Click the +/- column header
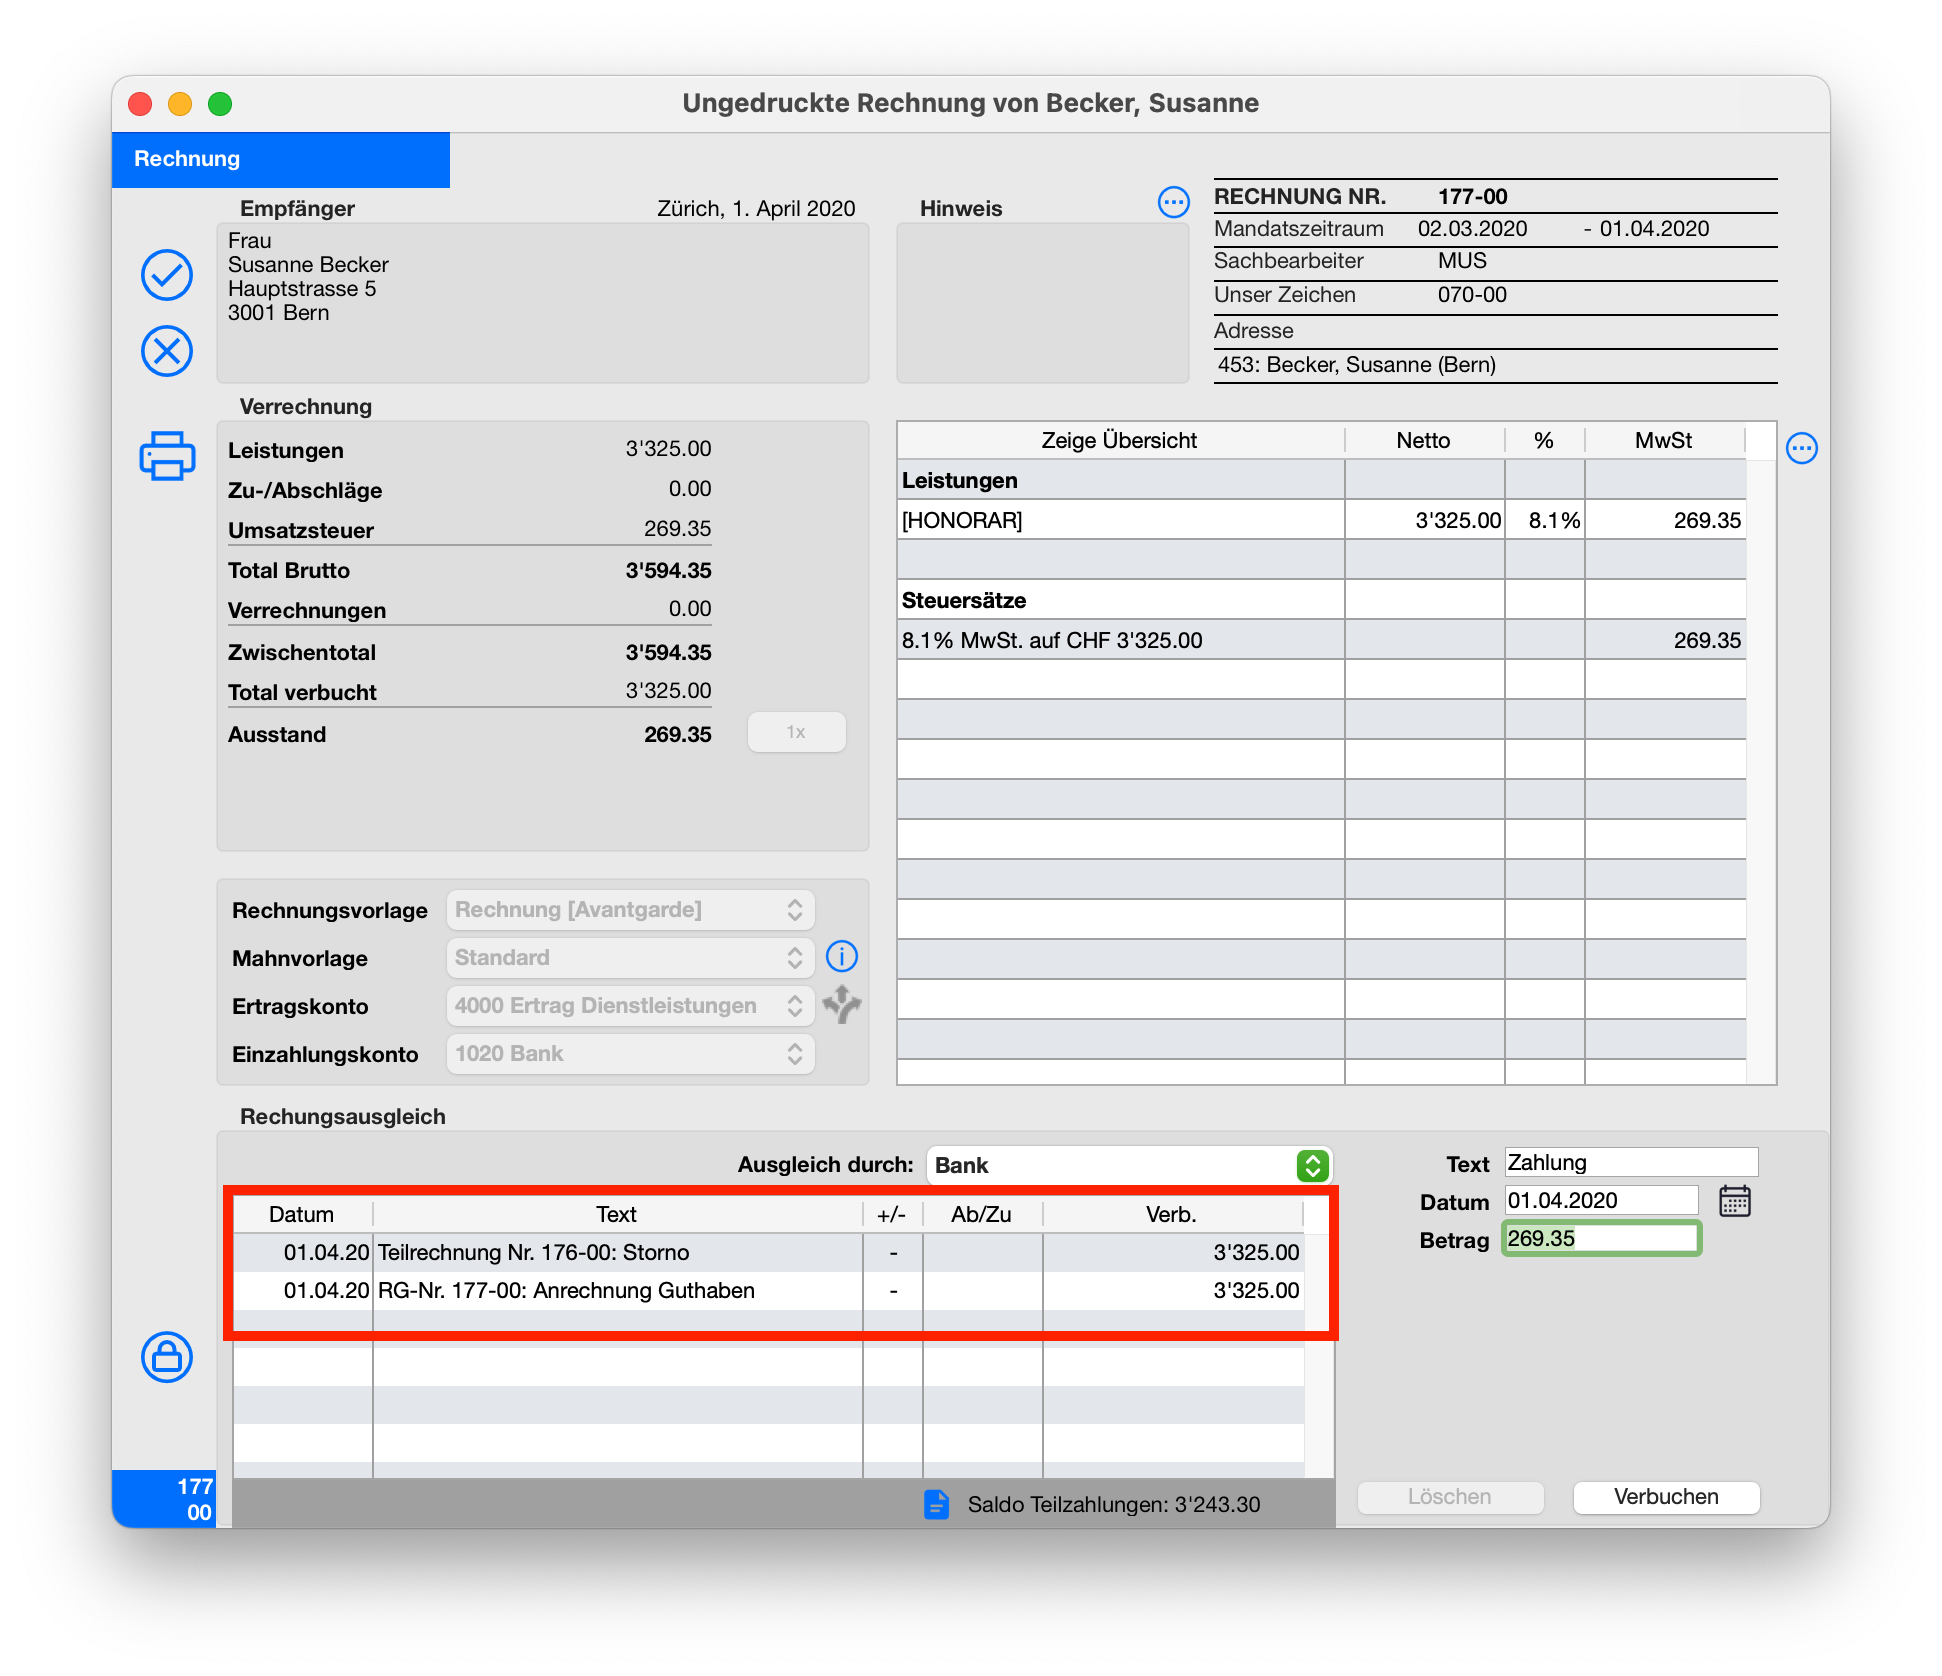1942x1676 pixels. click(892, 1215)
